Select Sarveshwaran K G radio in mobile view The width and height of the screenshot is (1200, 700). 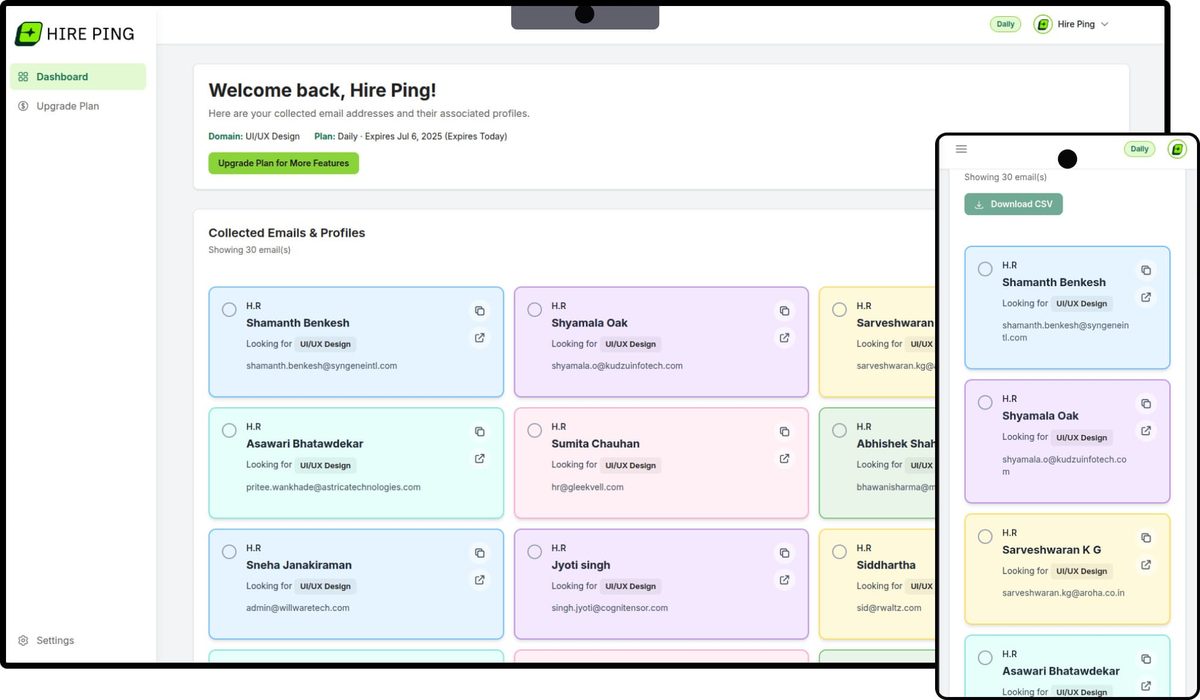point(985,537)
